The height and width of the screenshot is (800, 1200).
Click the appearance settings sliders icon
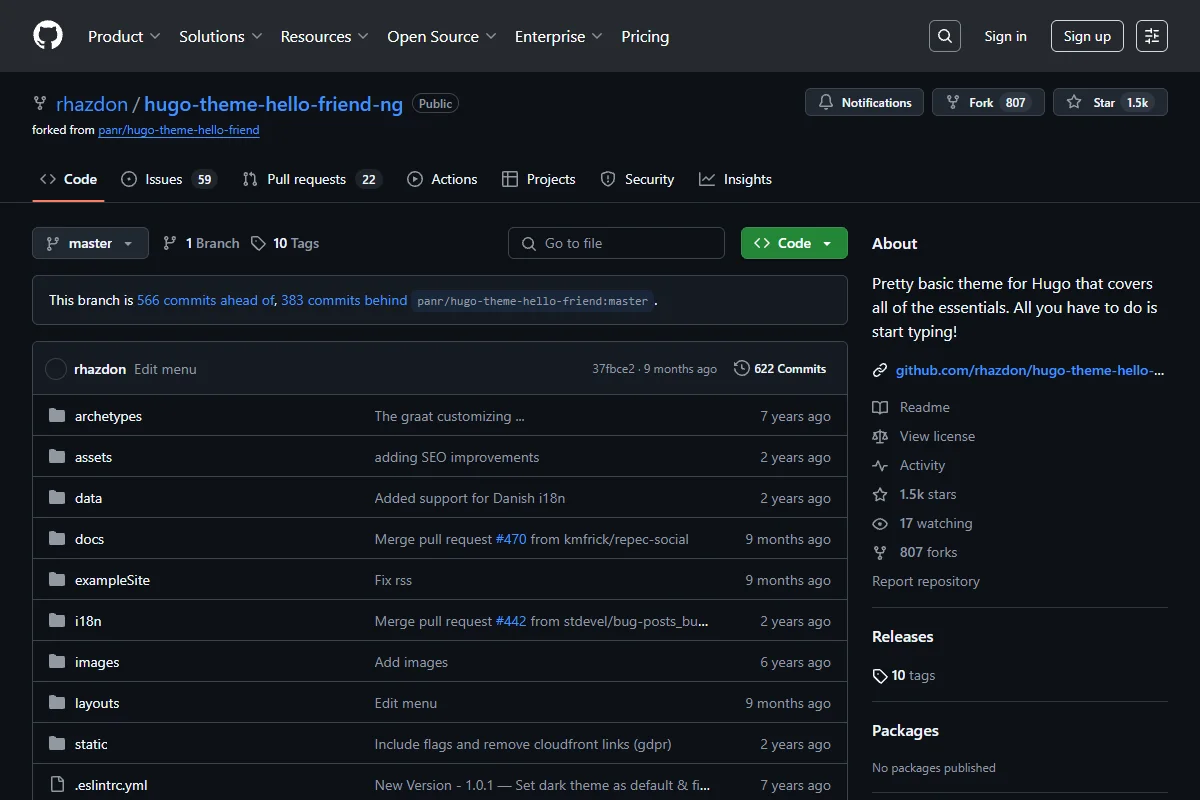(x=1152, y=36)
